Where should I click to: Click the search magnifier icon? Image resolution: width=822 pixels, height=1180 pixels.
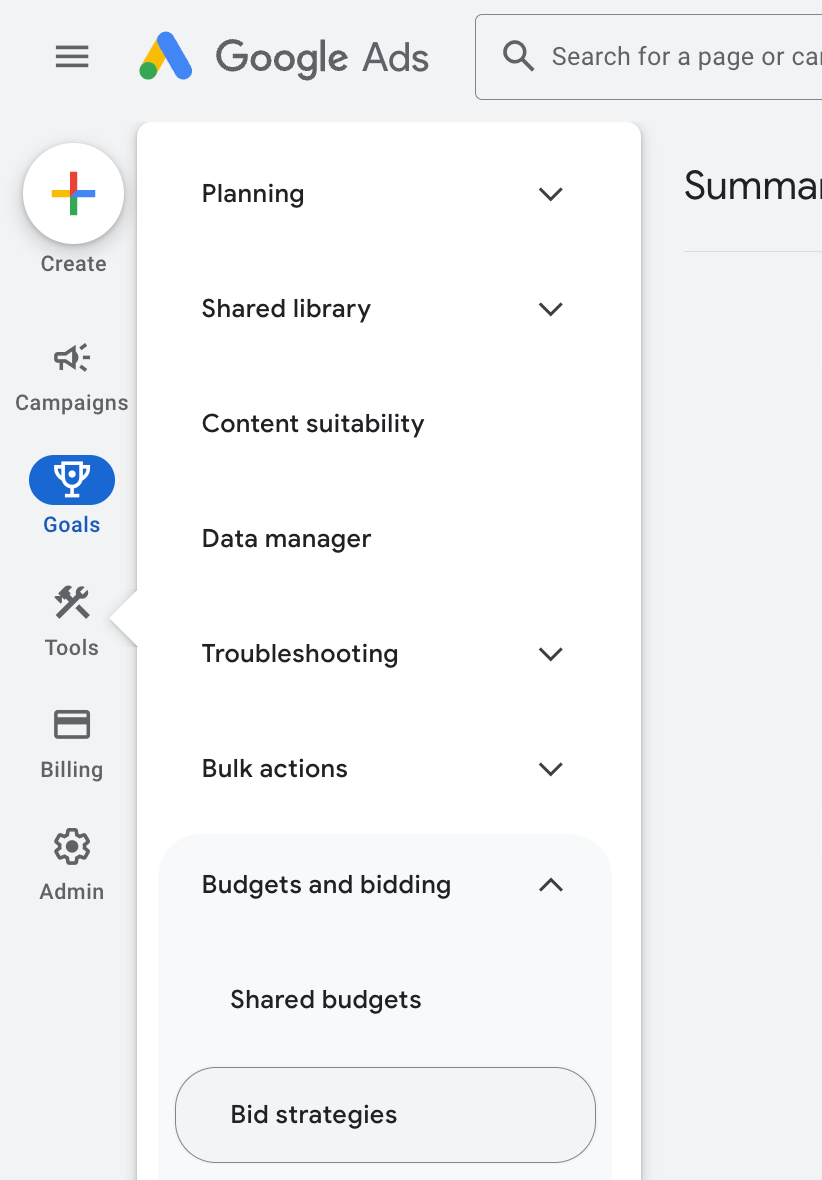tap(518, 56)
